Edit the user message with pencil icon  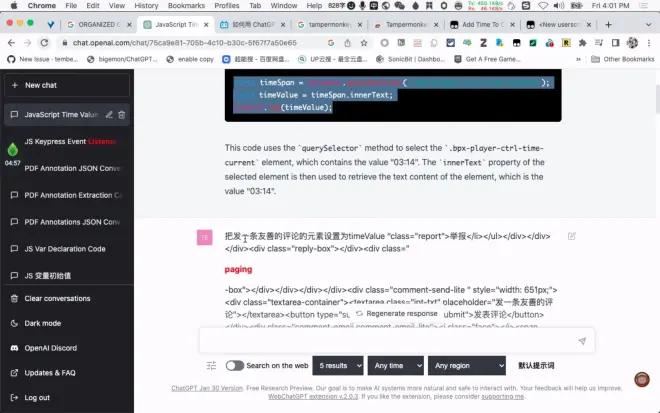[572, 236]
